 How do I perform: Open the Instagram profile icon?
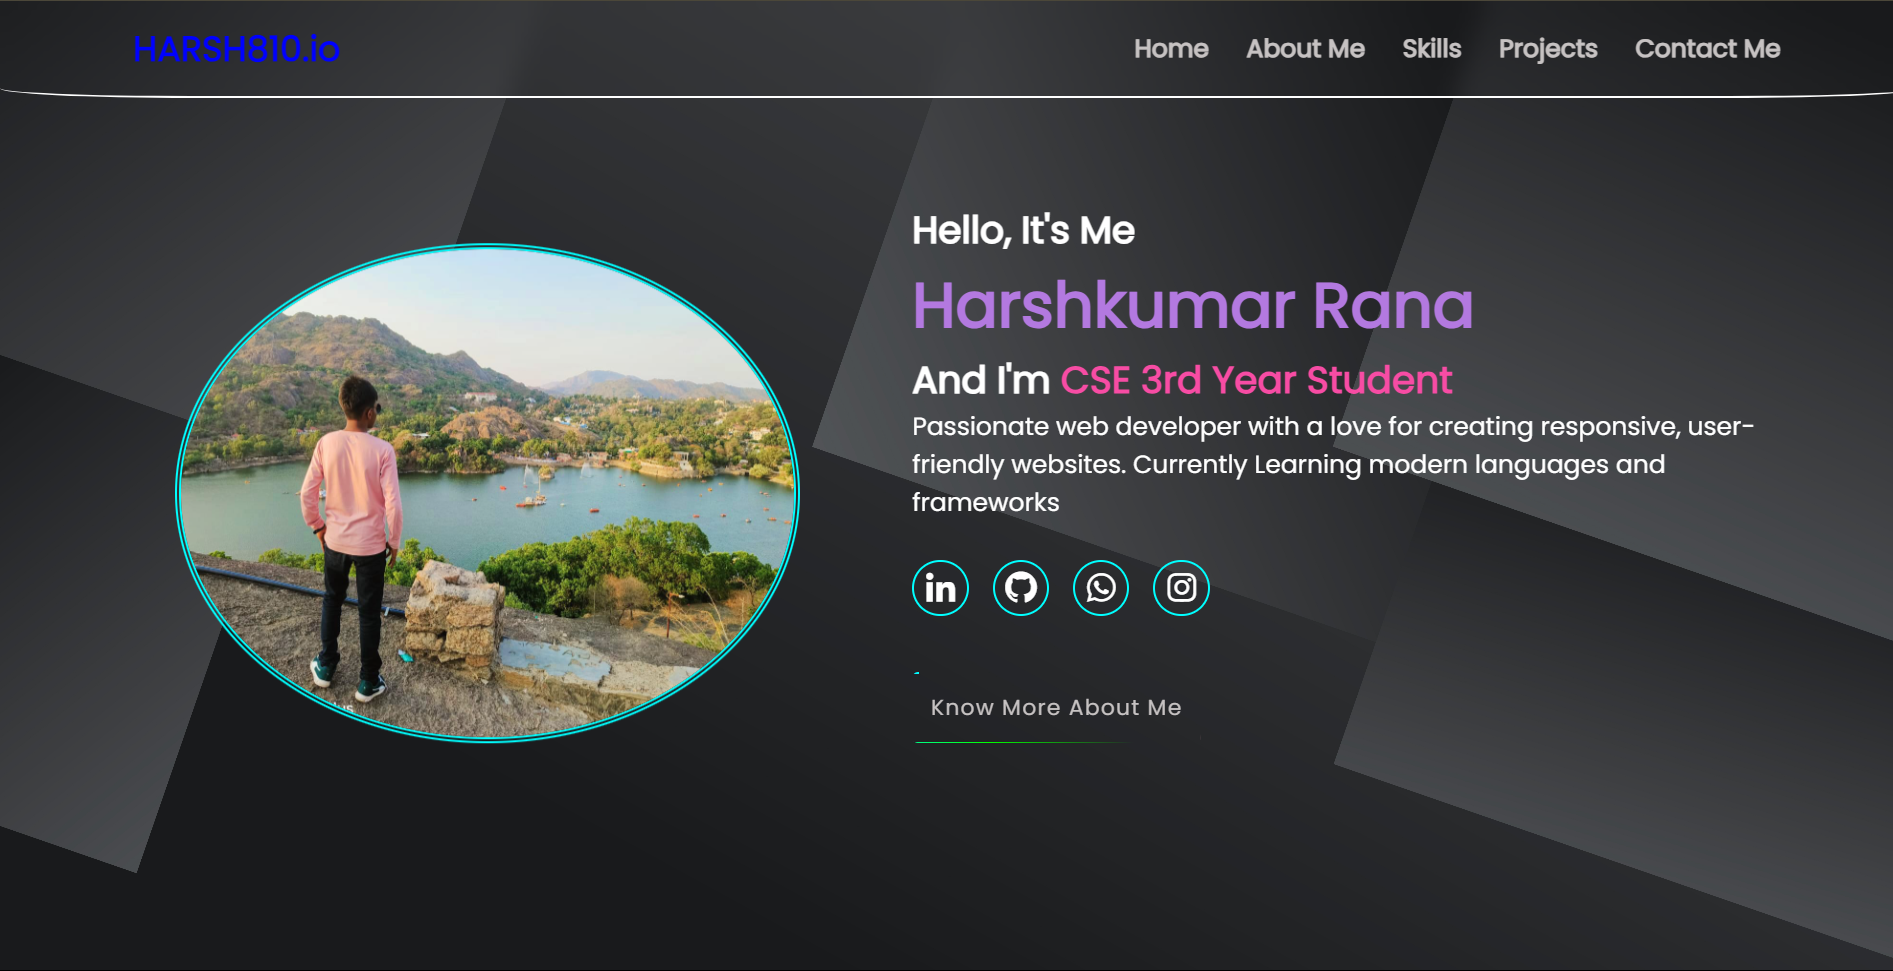(1181, 588)
